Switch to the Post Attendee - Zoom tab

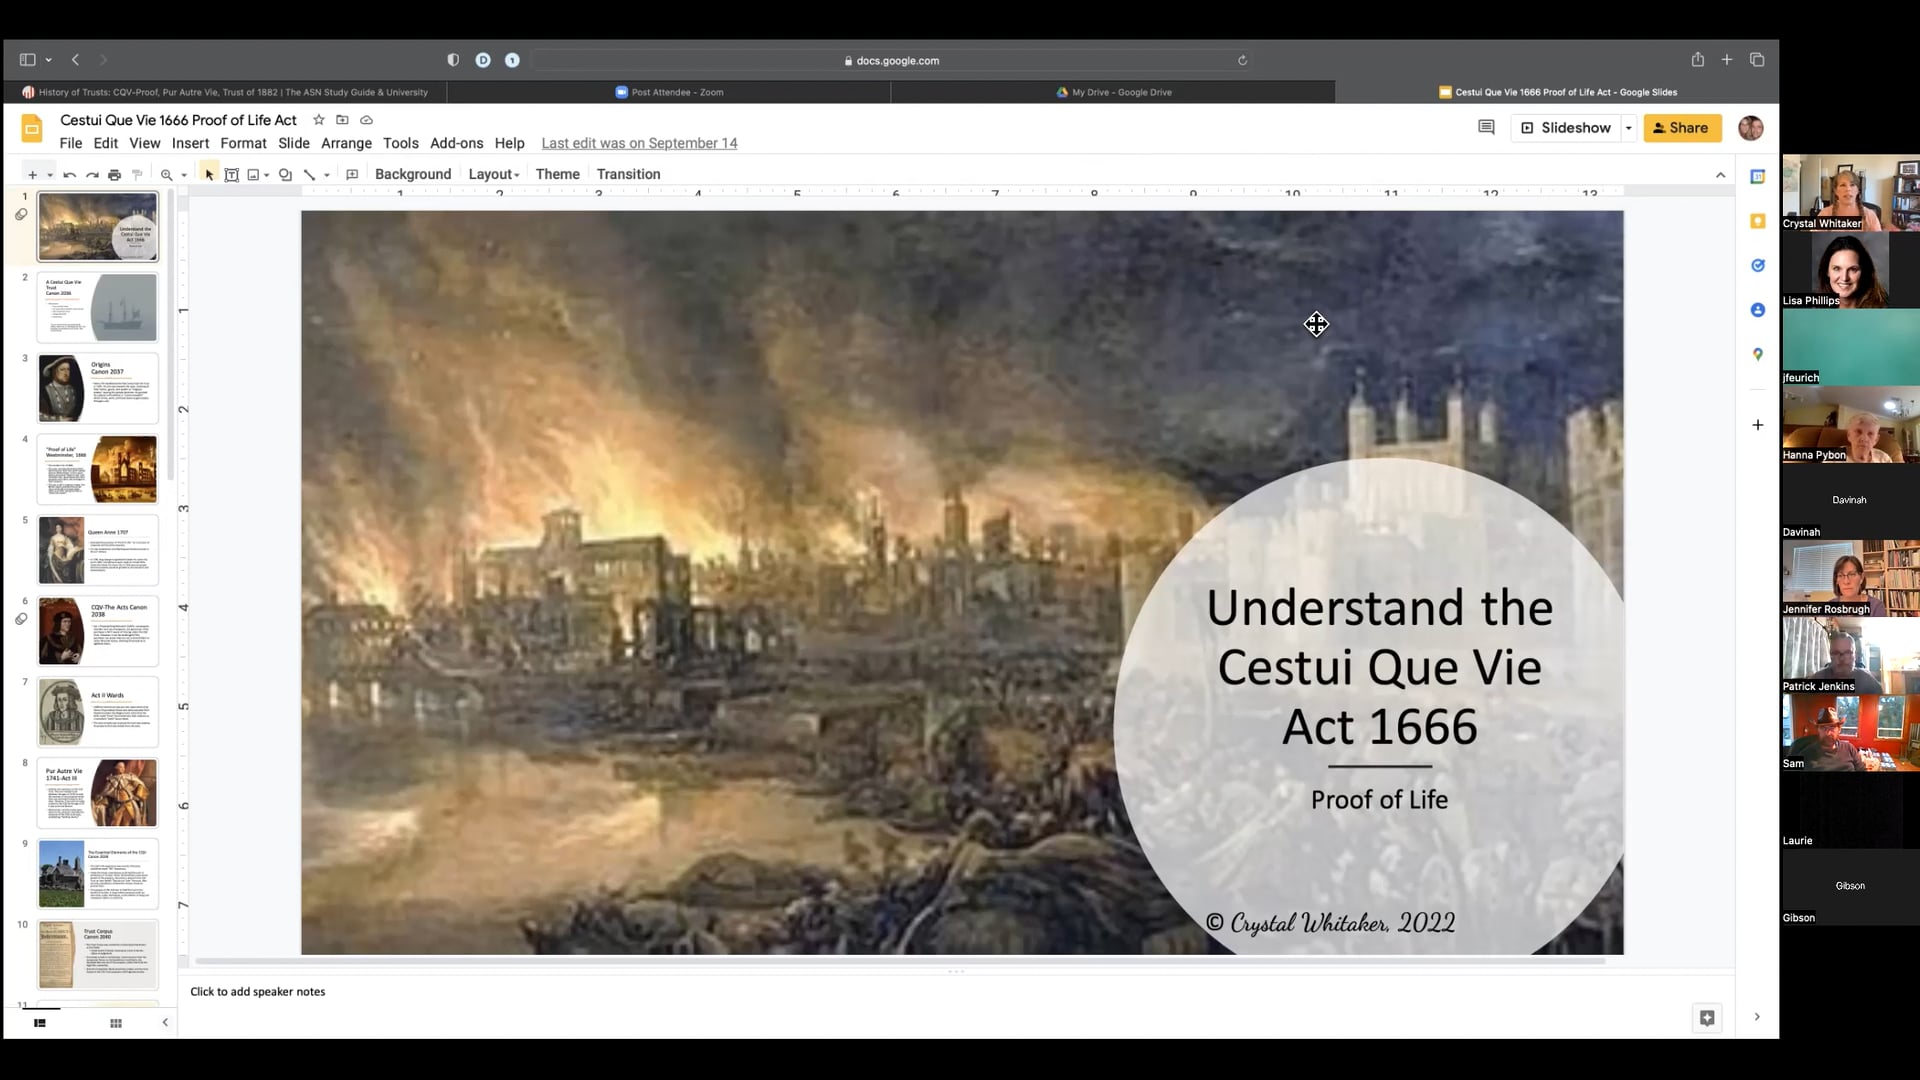[x=669, y=92]
